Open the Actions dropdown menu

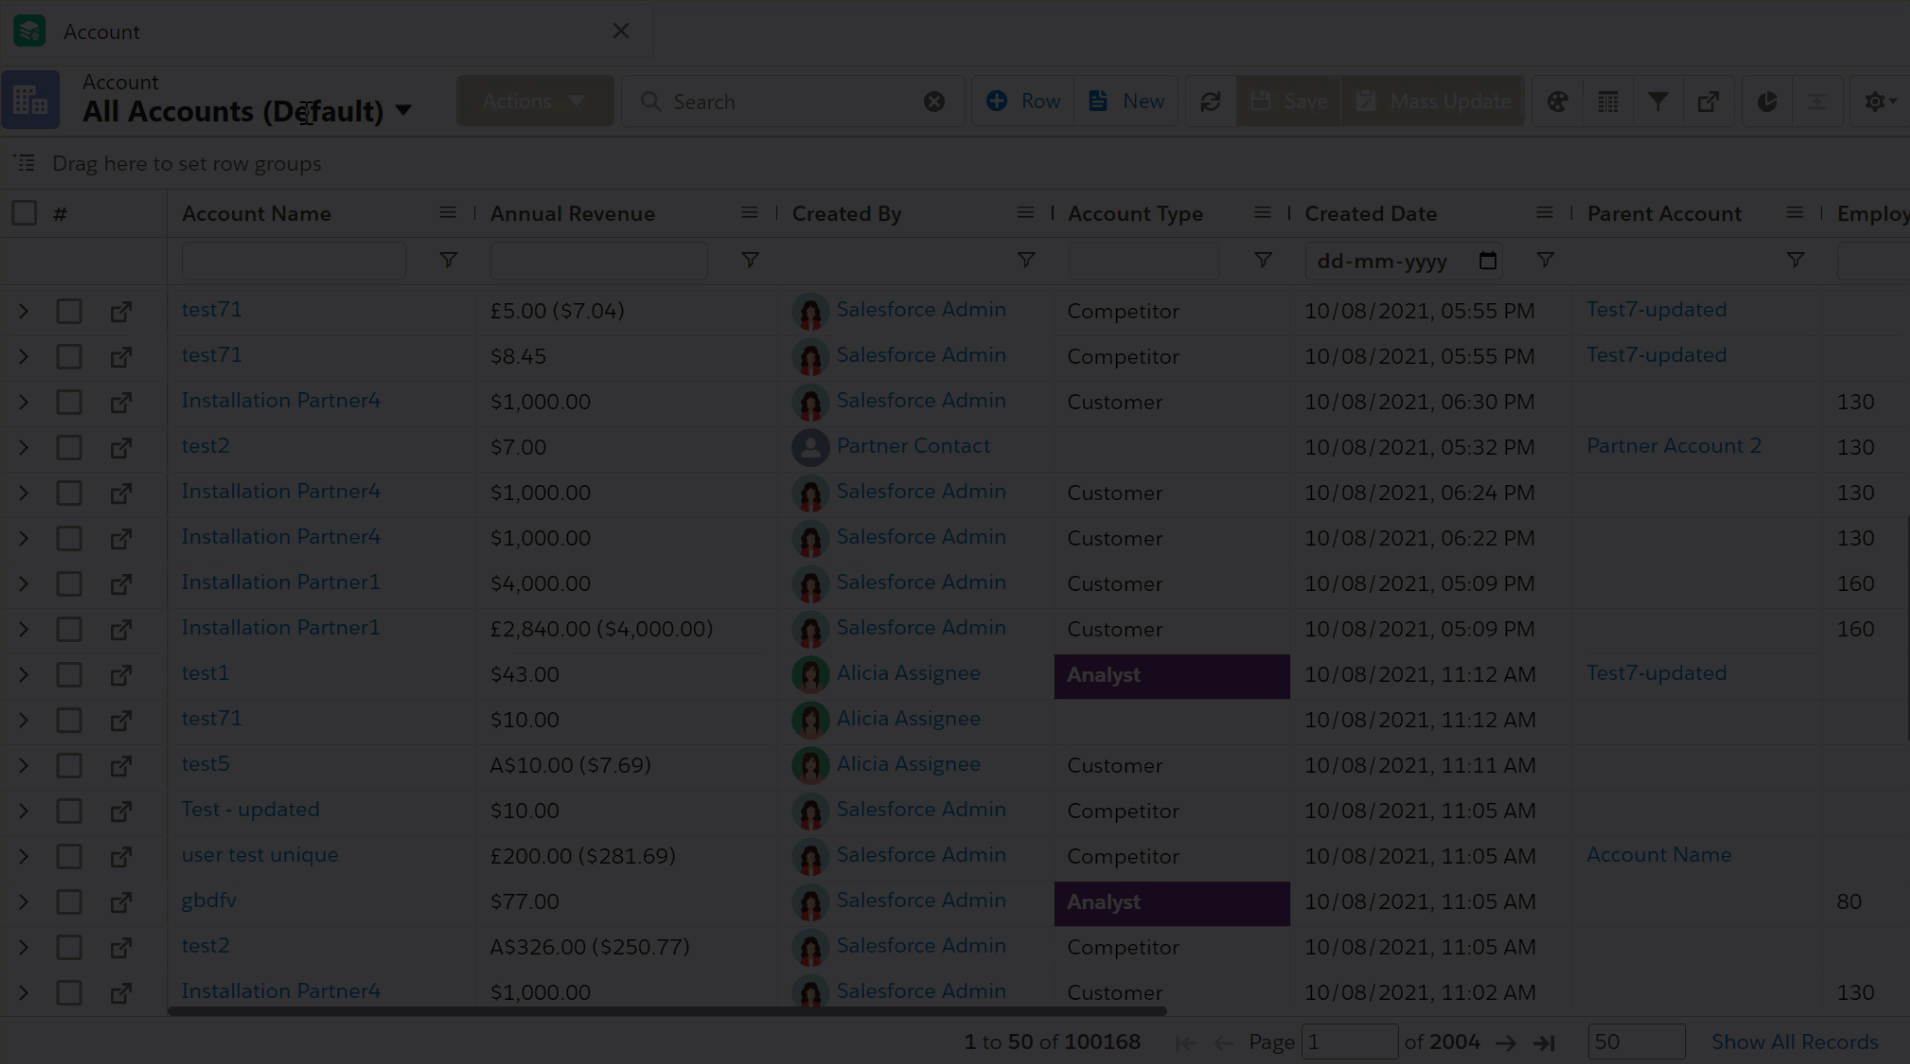[x=534, y=102]
